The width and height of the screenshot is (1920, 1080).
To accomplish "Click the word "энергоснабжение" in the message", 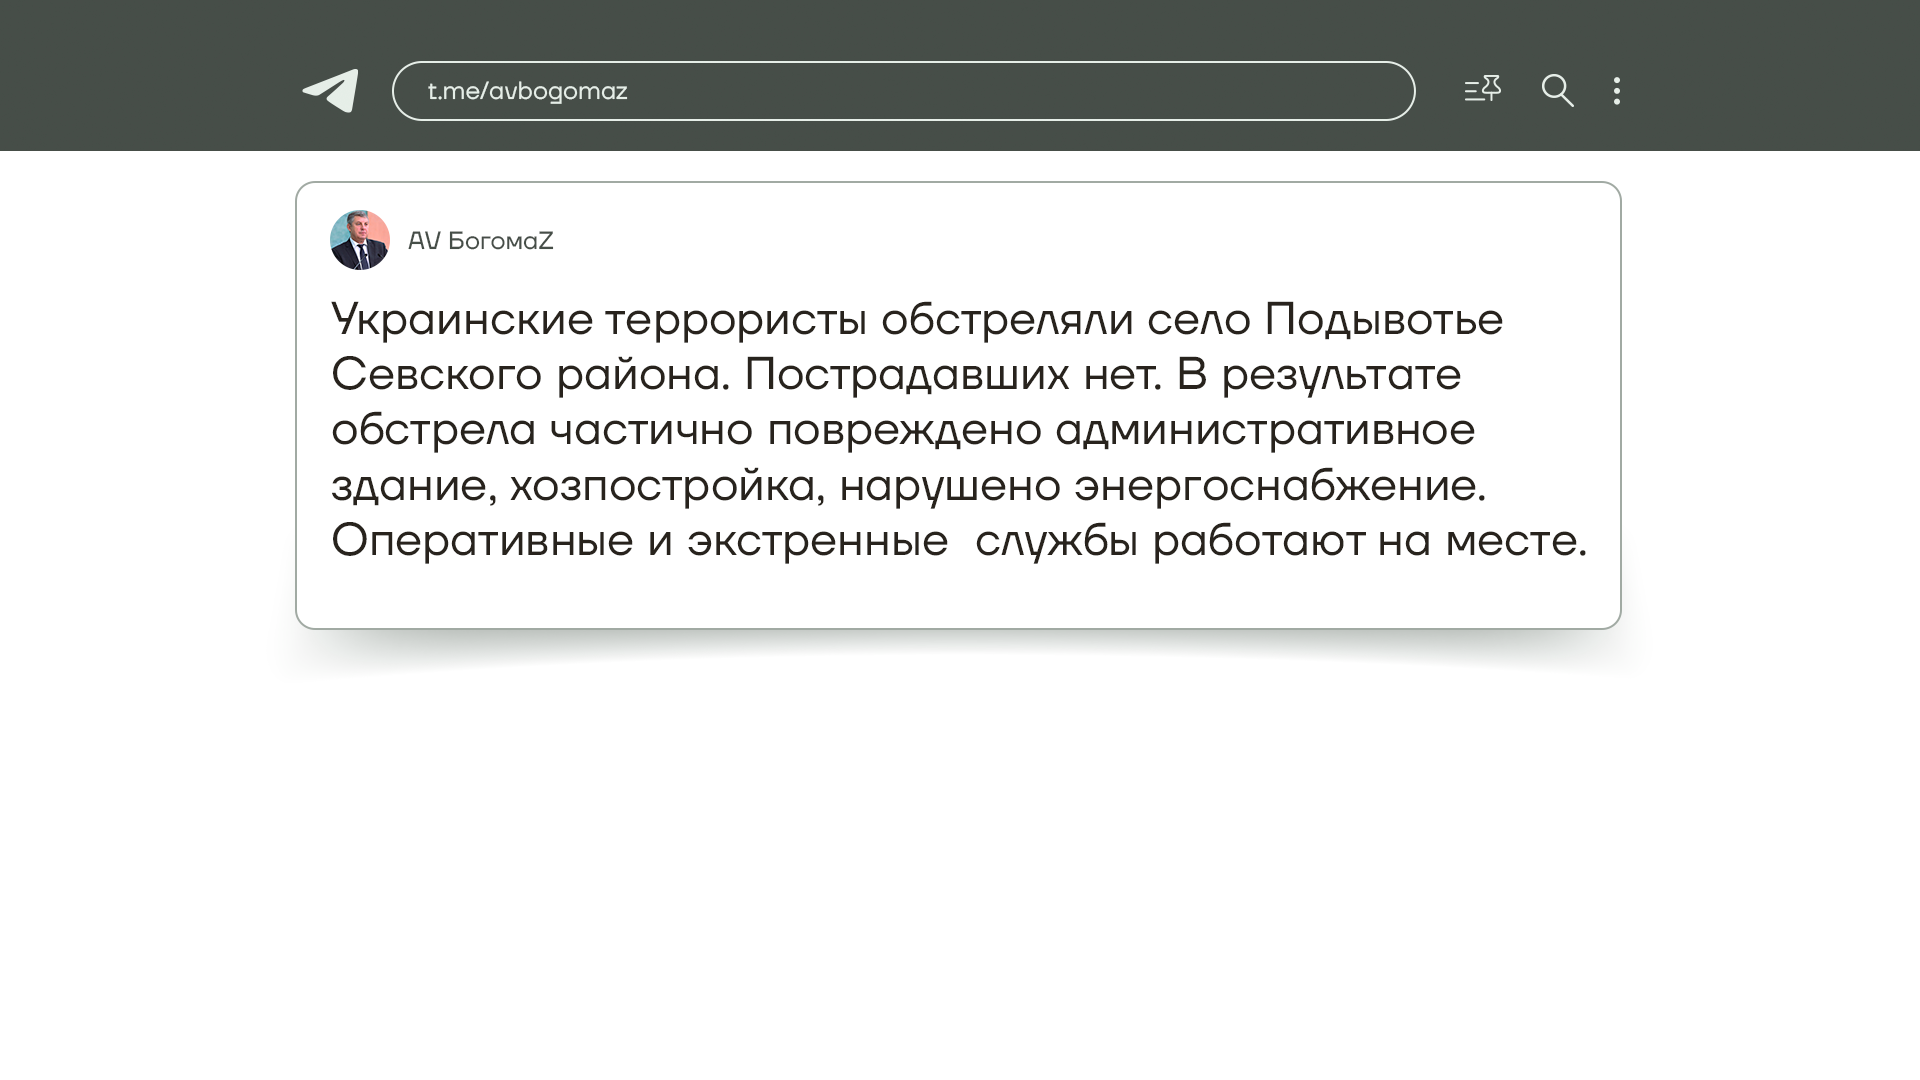I will pyautogui.click(x=1274, y=486).
